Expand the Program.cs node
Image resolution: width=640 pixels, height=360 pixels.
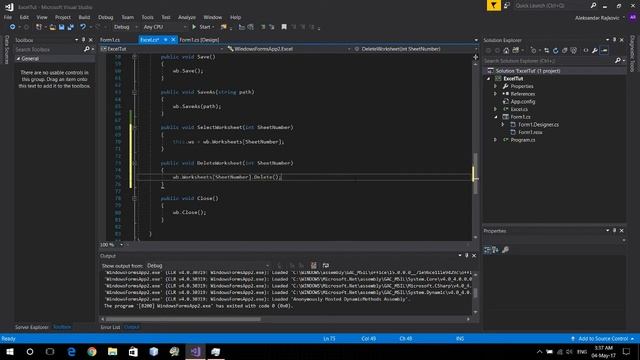click(x=496, y=140)
